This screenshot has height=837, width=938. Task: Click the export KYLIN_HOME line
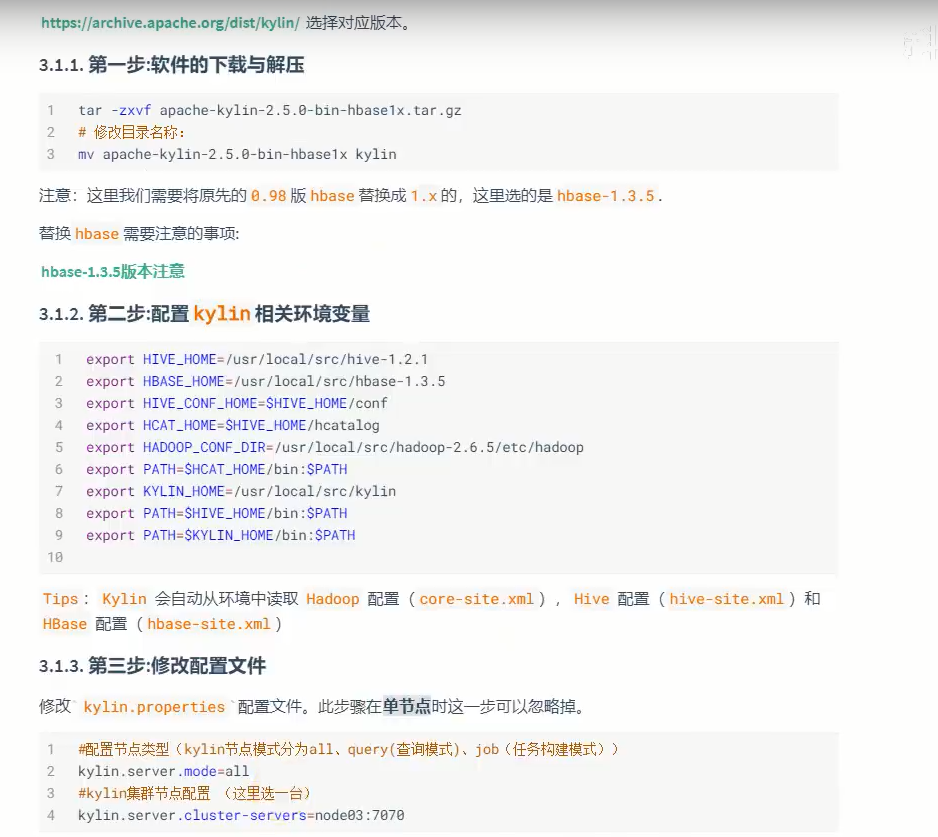[x=240, y=491]
